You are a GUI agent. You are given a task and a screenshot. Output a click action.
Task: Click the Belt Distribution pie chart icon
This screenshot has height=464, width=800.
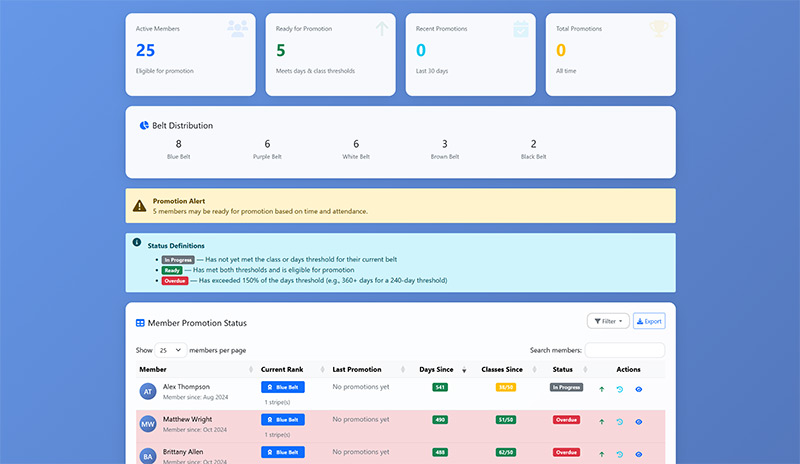coord(144,126)
